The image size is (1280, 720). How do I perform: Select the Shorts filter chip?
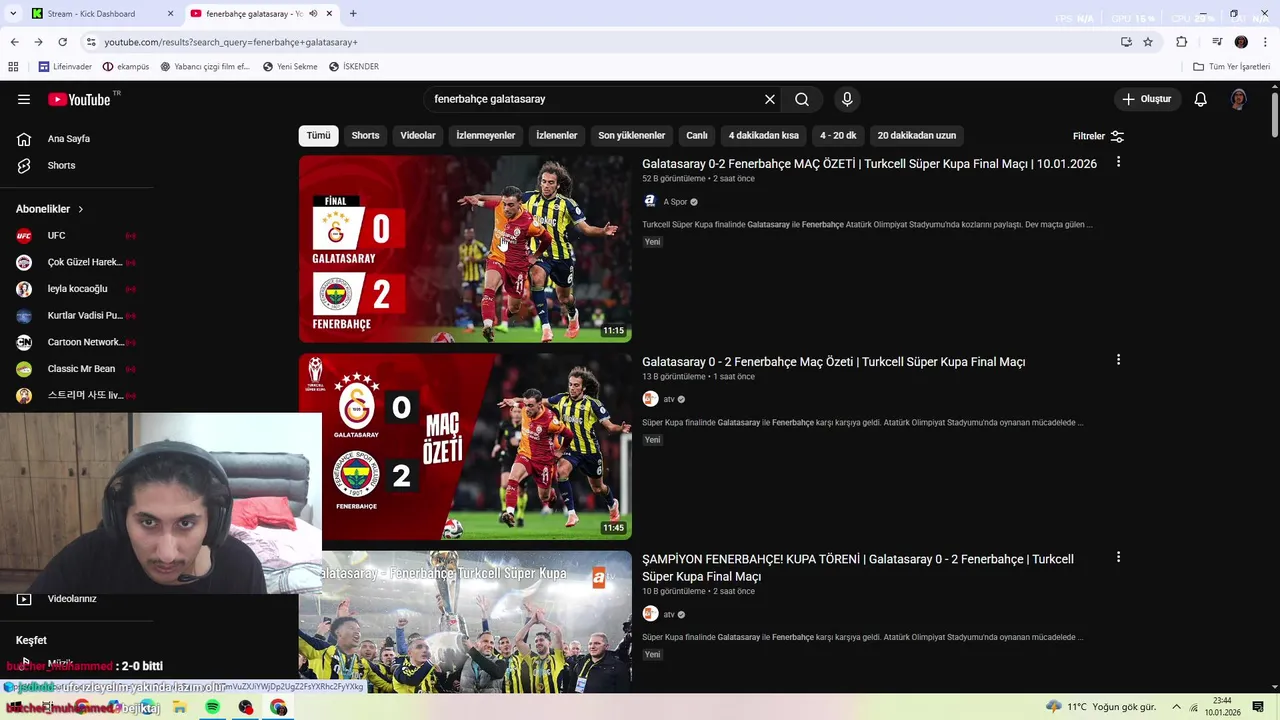[x=365, y=136]
